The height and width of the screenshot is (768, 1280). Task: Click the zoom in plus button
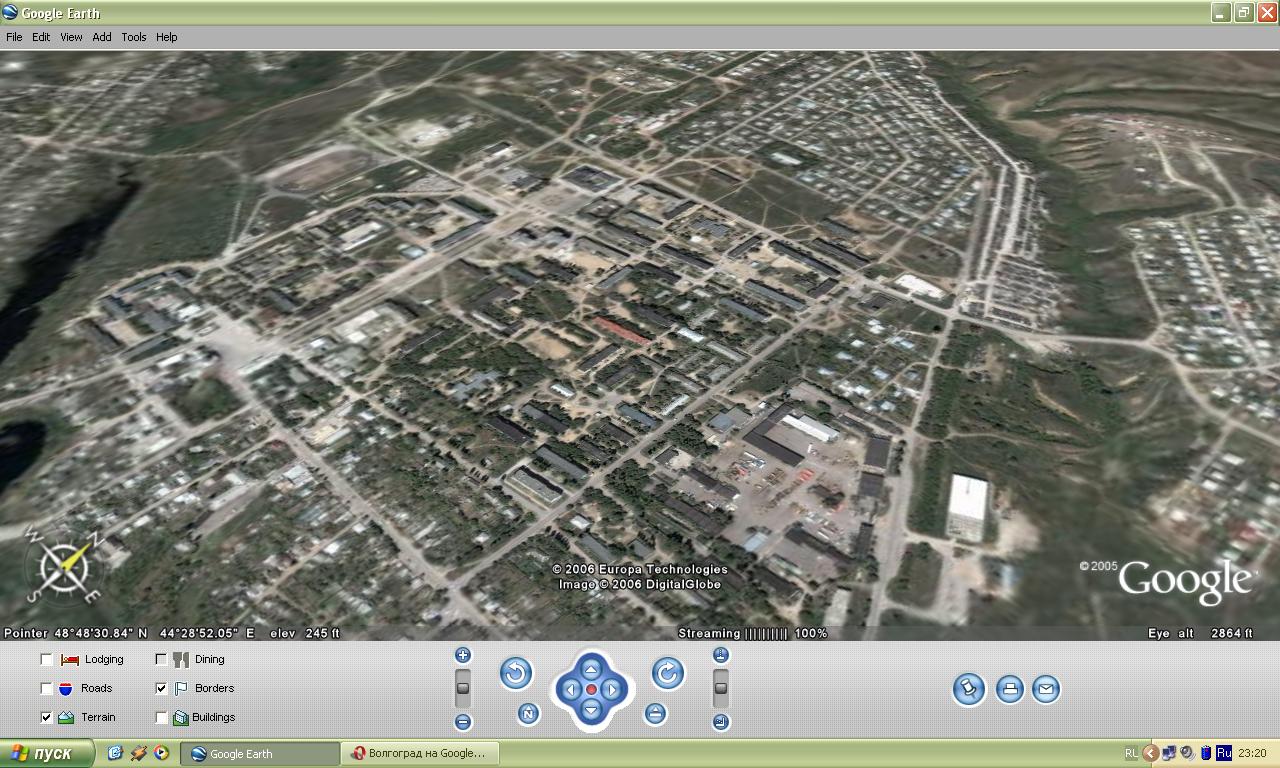pyautogui.click(x=463, y=655)
